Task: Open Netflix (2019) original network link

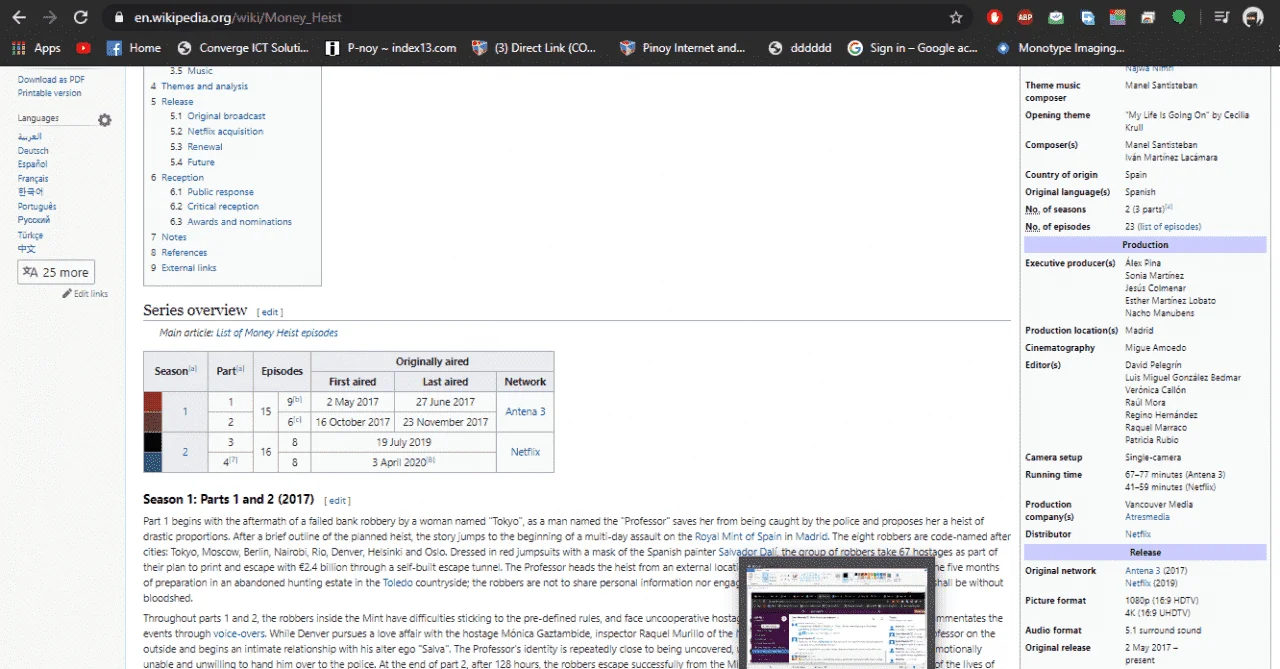Action: click(x=1138, y=583)
